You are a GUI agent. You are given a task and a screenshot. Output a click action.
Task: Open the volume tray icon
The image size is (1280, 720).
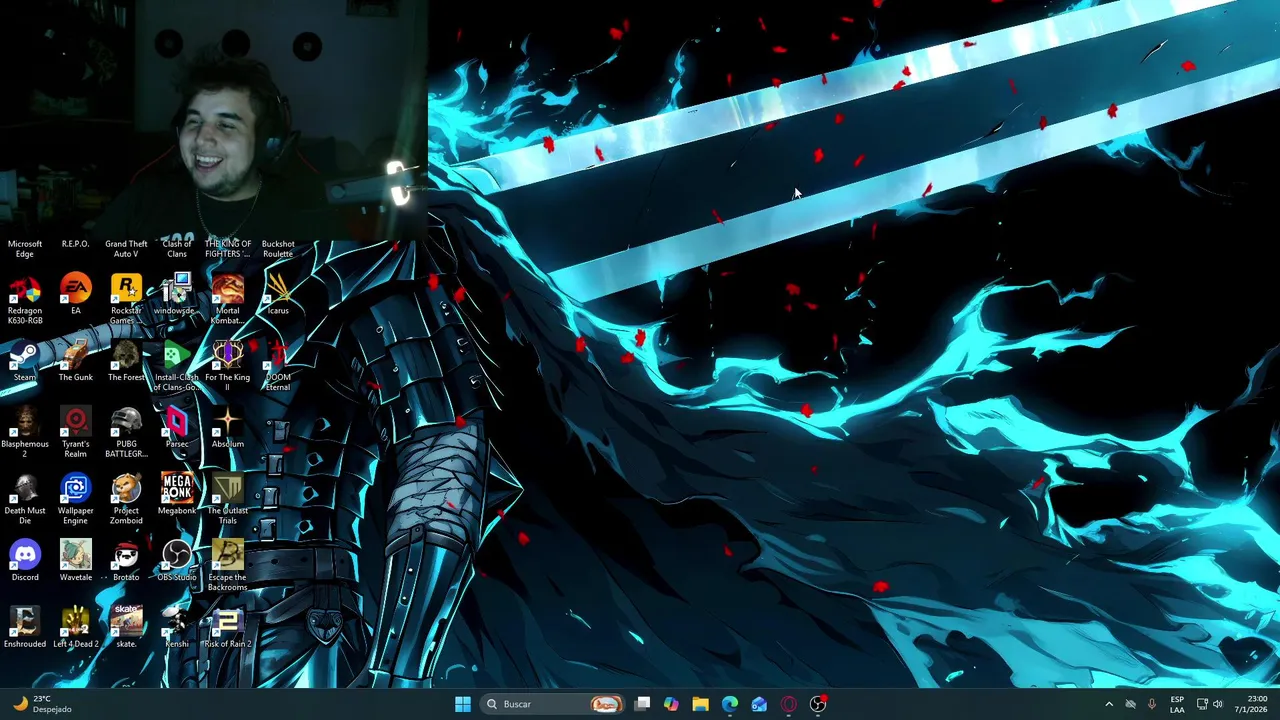pos(1218,704)
